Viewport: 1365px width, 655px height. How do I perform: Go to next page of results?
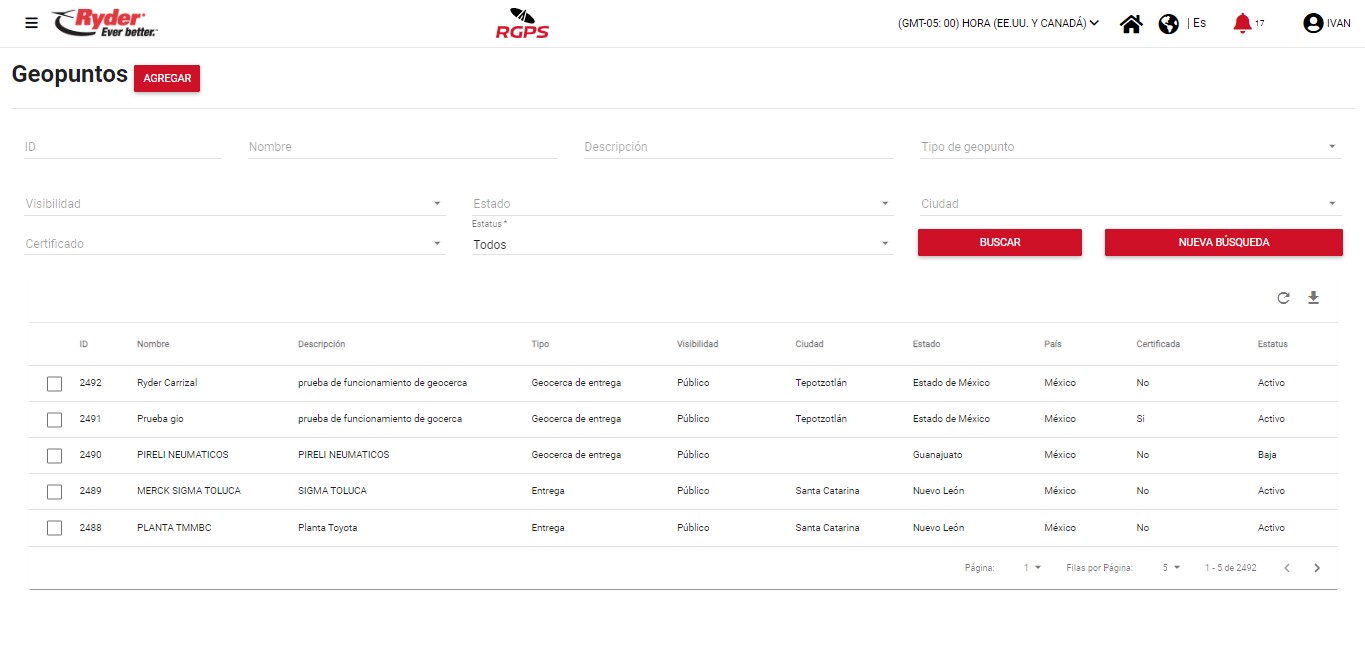(1317, 568)
